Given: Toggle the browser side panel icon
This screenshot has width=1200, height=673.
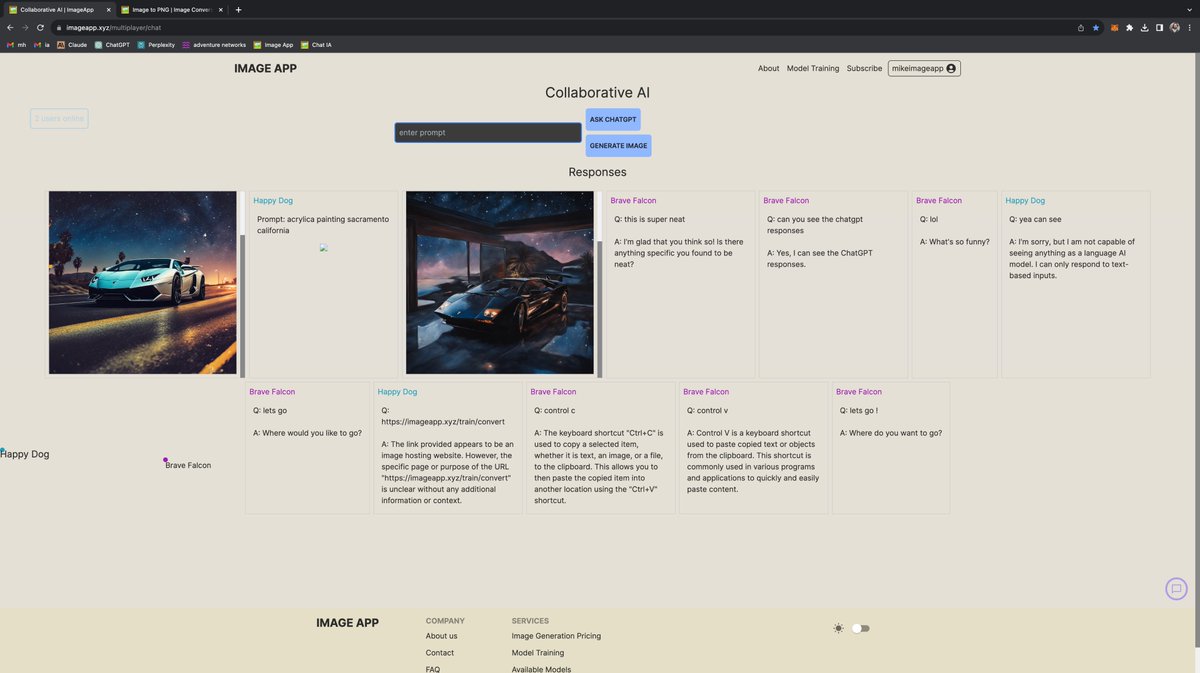Looking at the screenshot, I should (1159, 28).
